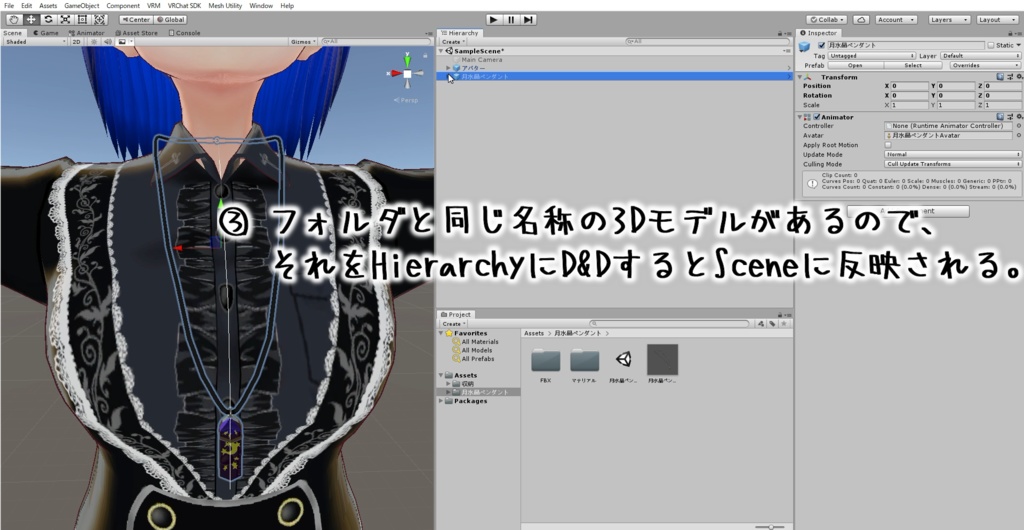Open the GameObject menu
Screen dimensions: 1024x530
(82, 6)
